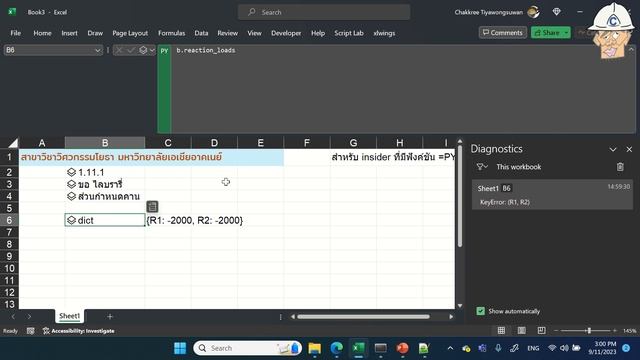The height and width of the screenshot is (360, 640).
Task: Select cell with {R1: -2000, R2: -2000}
Action: (x=168, y=220)
